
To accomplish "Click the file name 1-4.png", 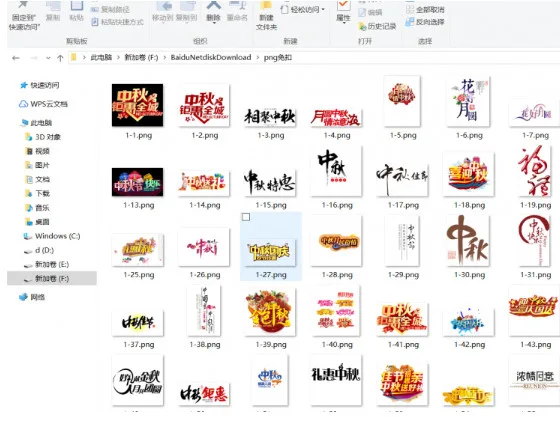I will 337,135.
